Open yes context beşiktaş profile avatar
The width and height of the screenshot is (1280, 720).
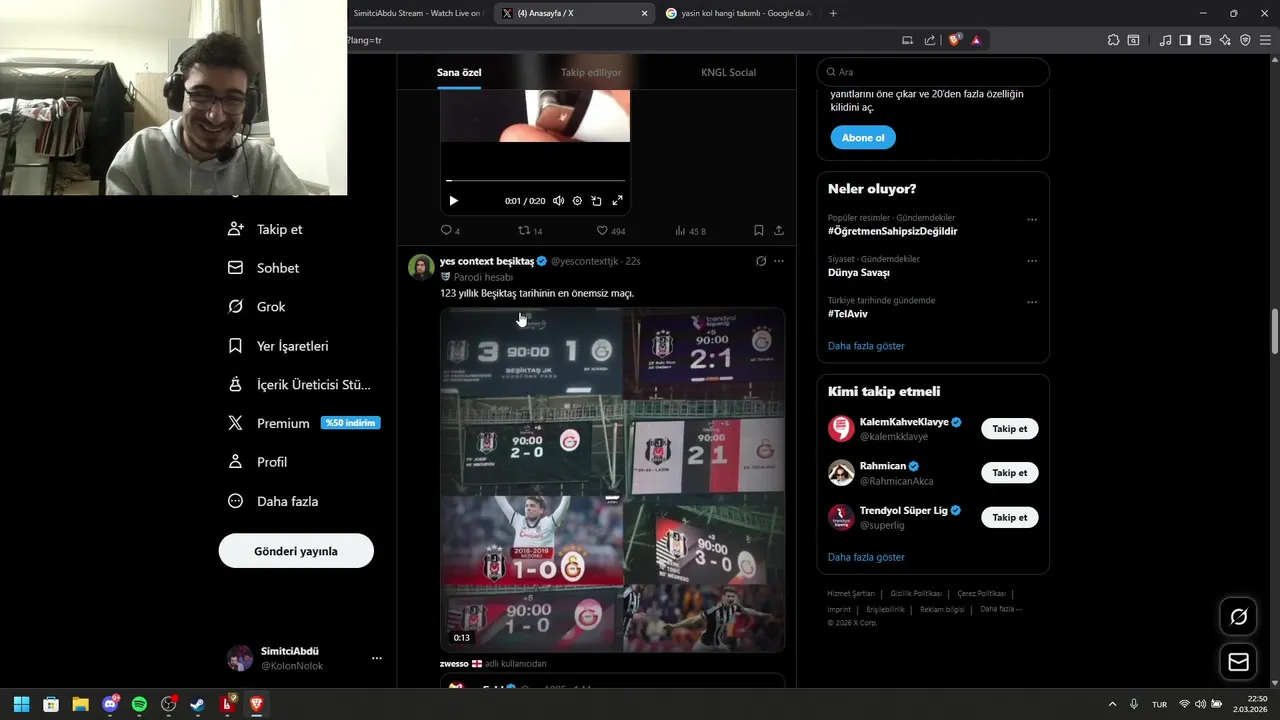coord(421,267)
